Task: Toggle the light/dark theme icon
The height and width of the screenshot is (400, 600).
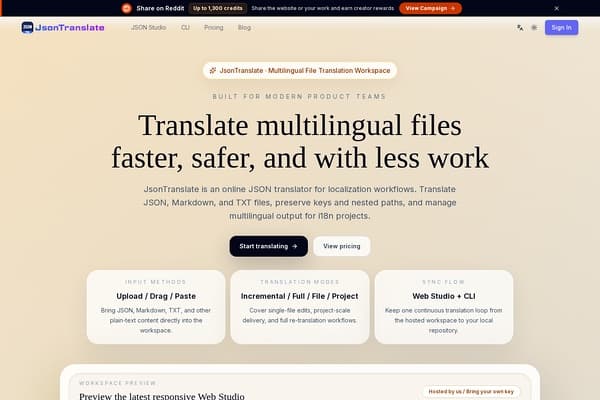Action: pos(534,28)
